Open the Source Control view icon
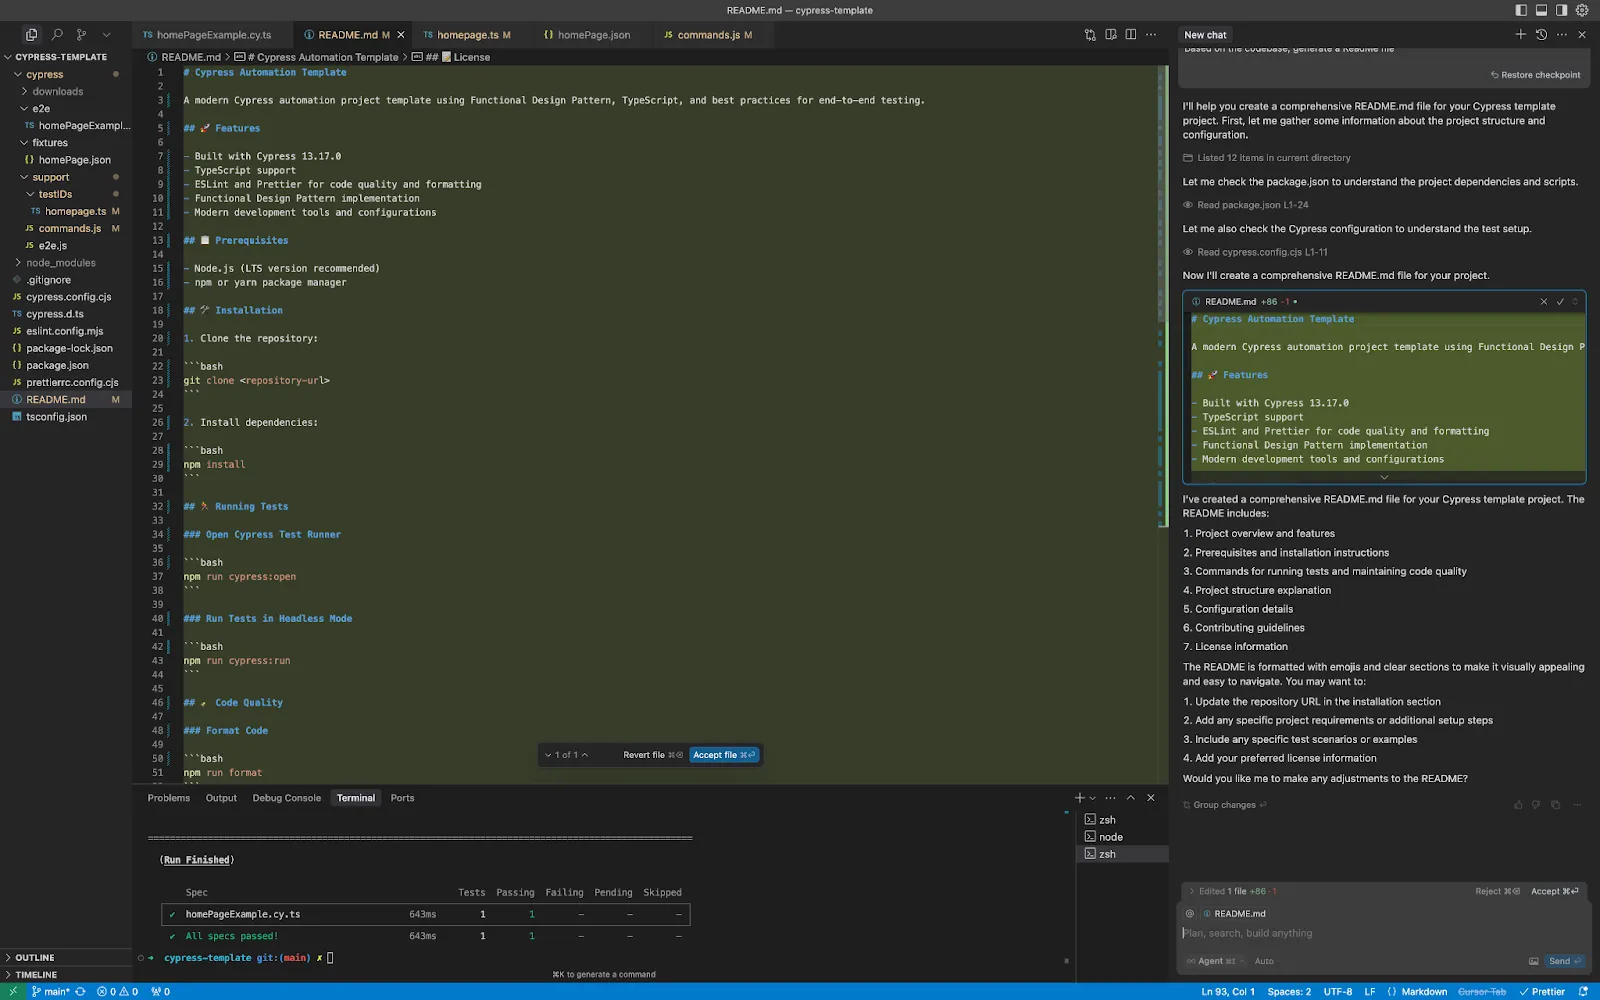Screen dimensions: 1600x1000 (82, 35)
